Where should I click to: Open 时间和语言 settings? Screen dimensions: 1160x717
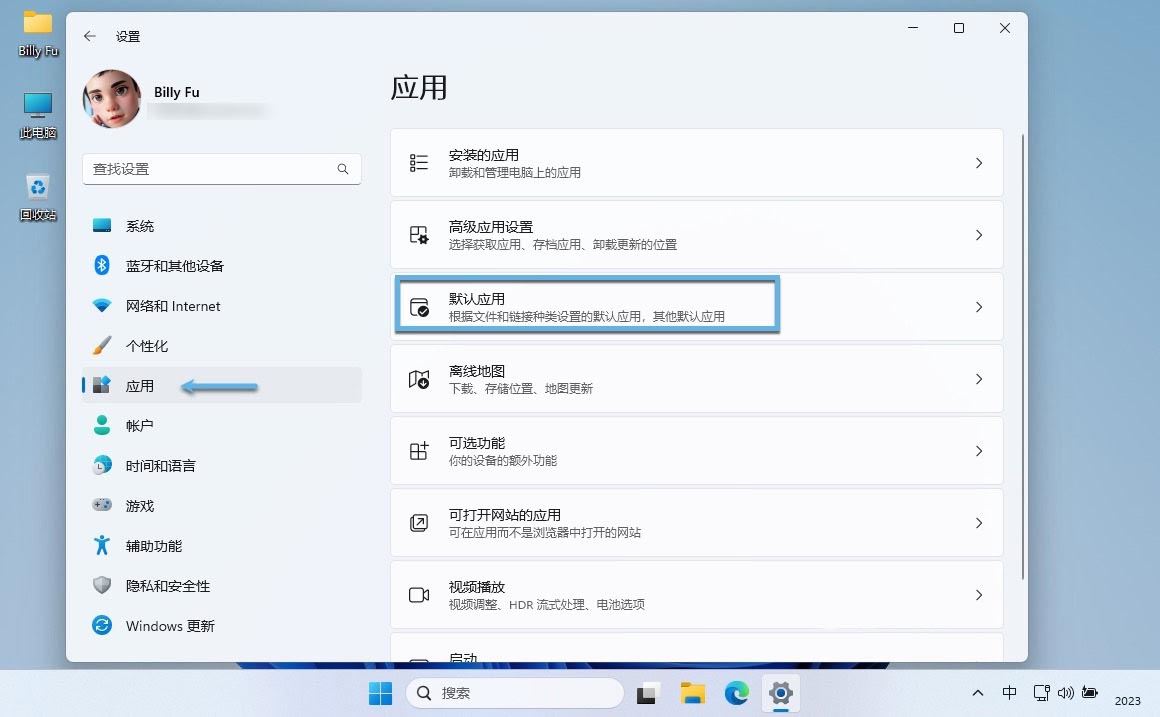[x=160, y=466]
